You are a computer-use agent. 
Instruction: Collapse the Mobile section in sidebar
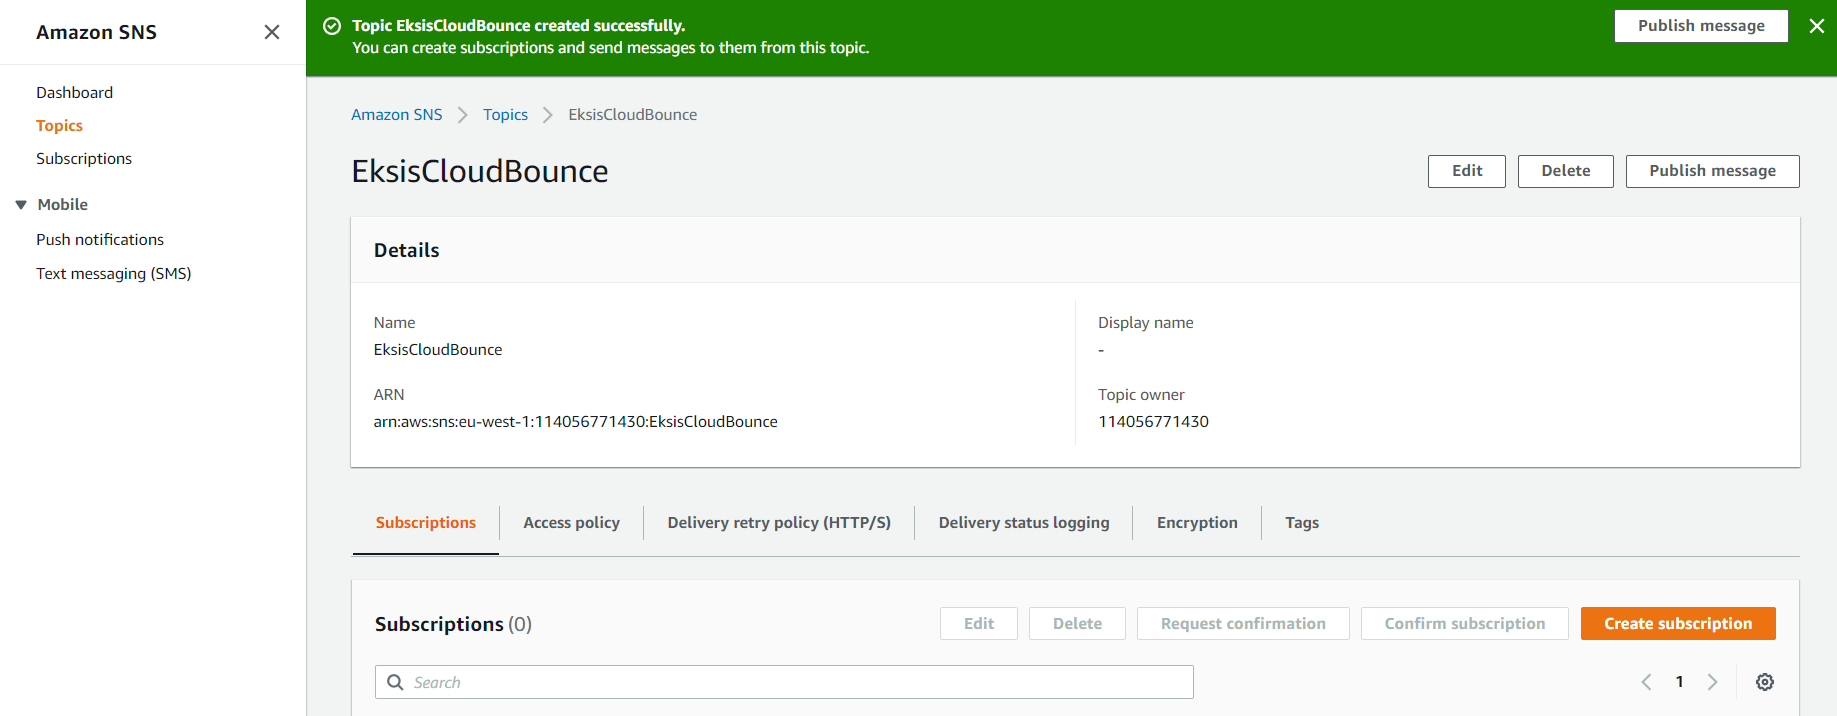tap(21, 205)
